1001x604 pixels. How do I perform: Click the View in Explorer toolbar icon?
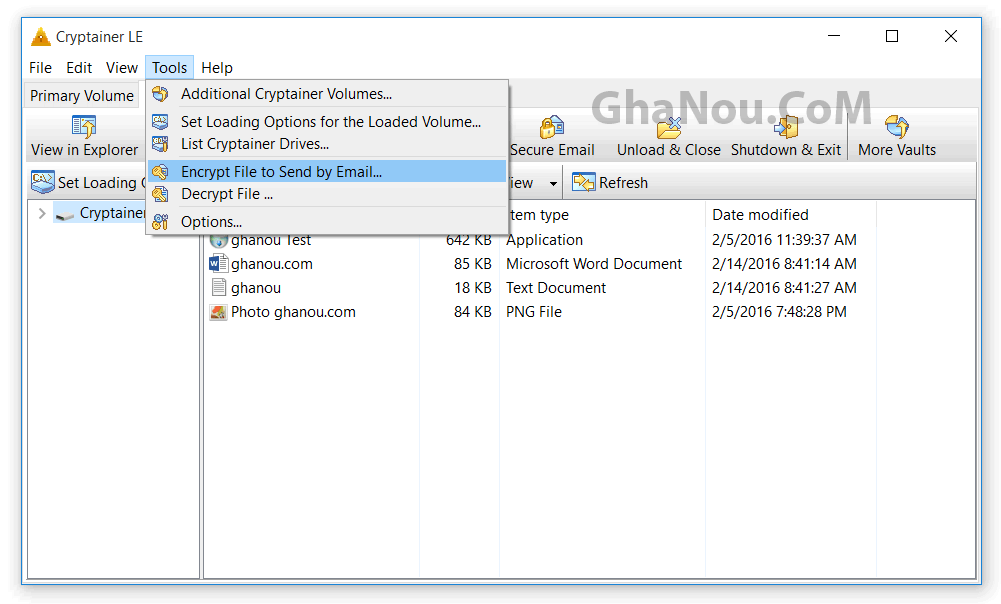pos(84,126)
